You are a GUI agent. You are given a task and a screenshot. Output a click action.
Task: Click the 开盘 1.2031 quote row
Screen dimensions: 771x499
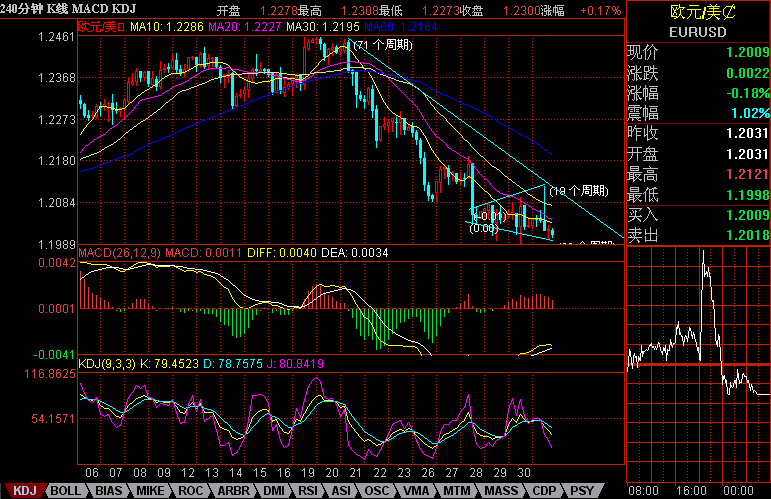[x=698, y=154]
